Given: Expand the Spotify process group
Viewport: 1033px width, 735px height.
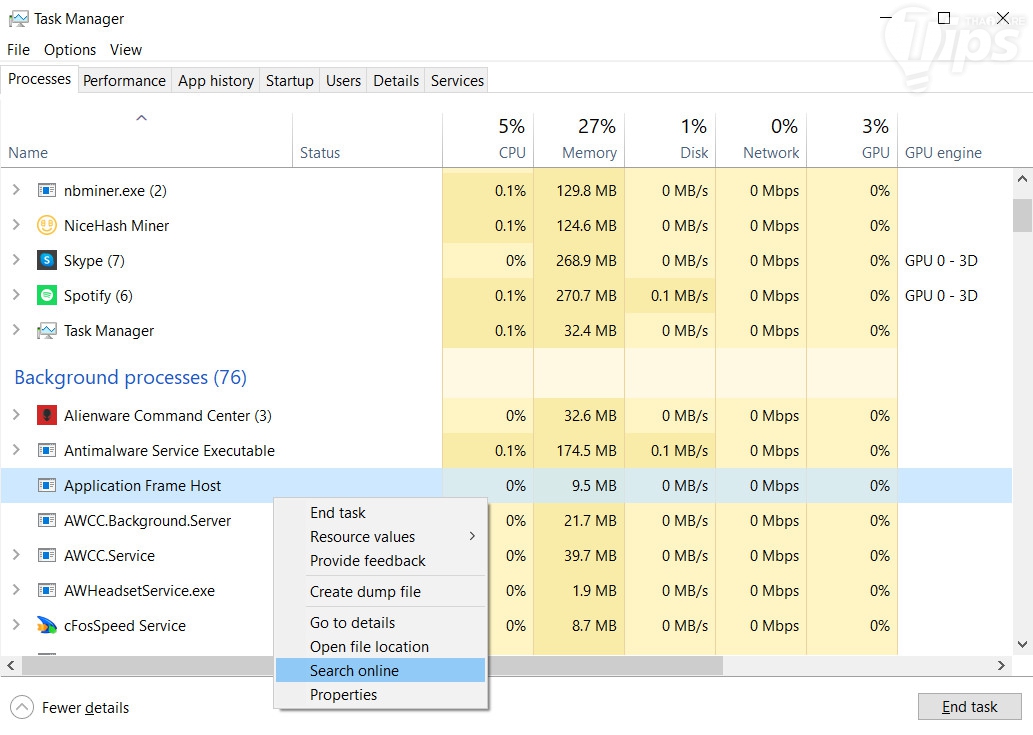Looking at the screenshot, I should click(x=16, y=296).
